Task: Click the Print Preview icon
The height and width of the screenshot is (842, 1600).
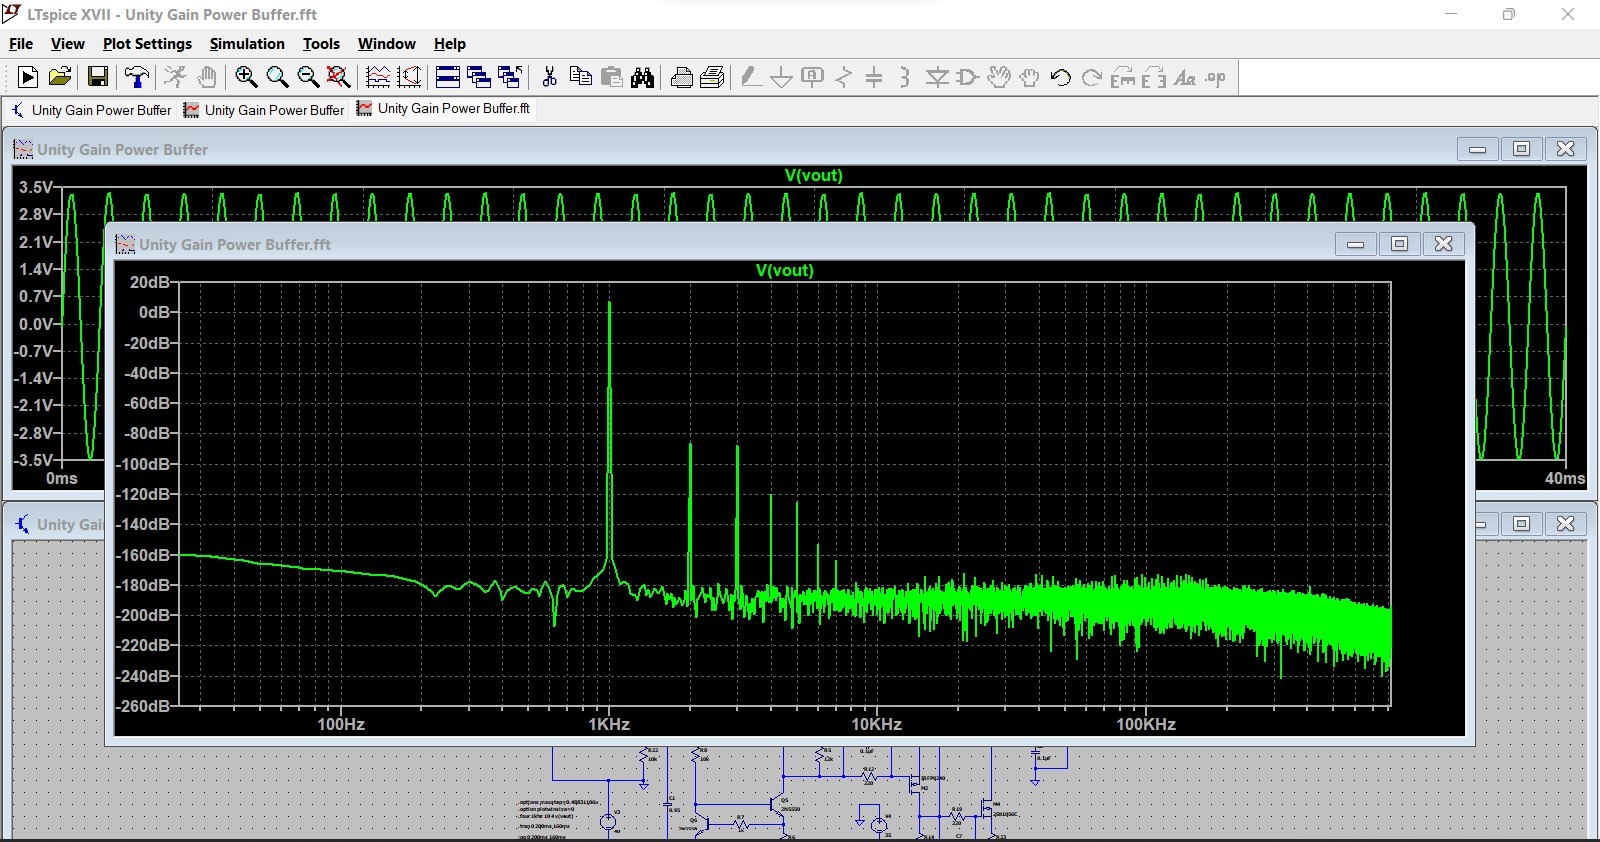Action: tap(682, 77)
